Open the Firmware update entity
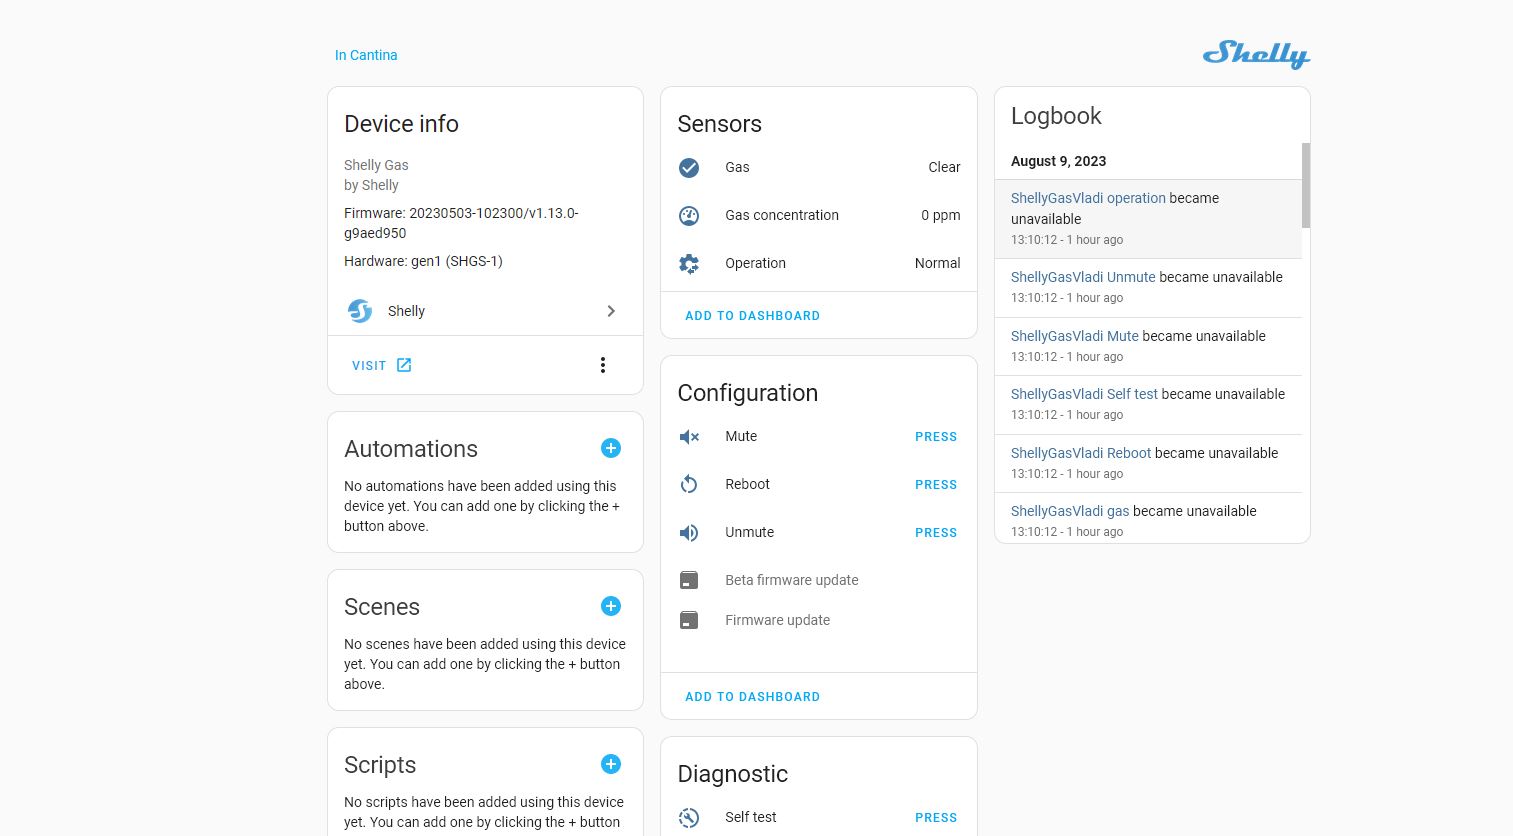1513x836 pixels. pyautogui.click(x=777, y=620)
